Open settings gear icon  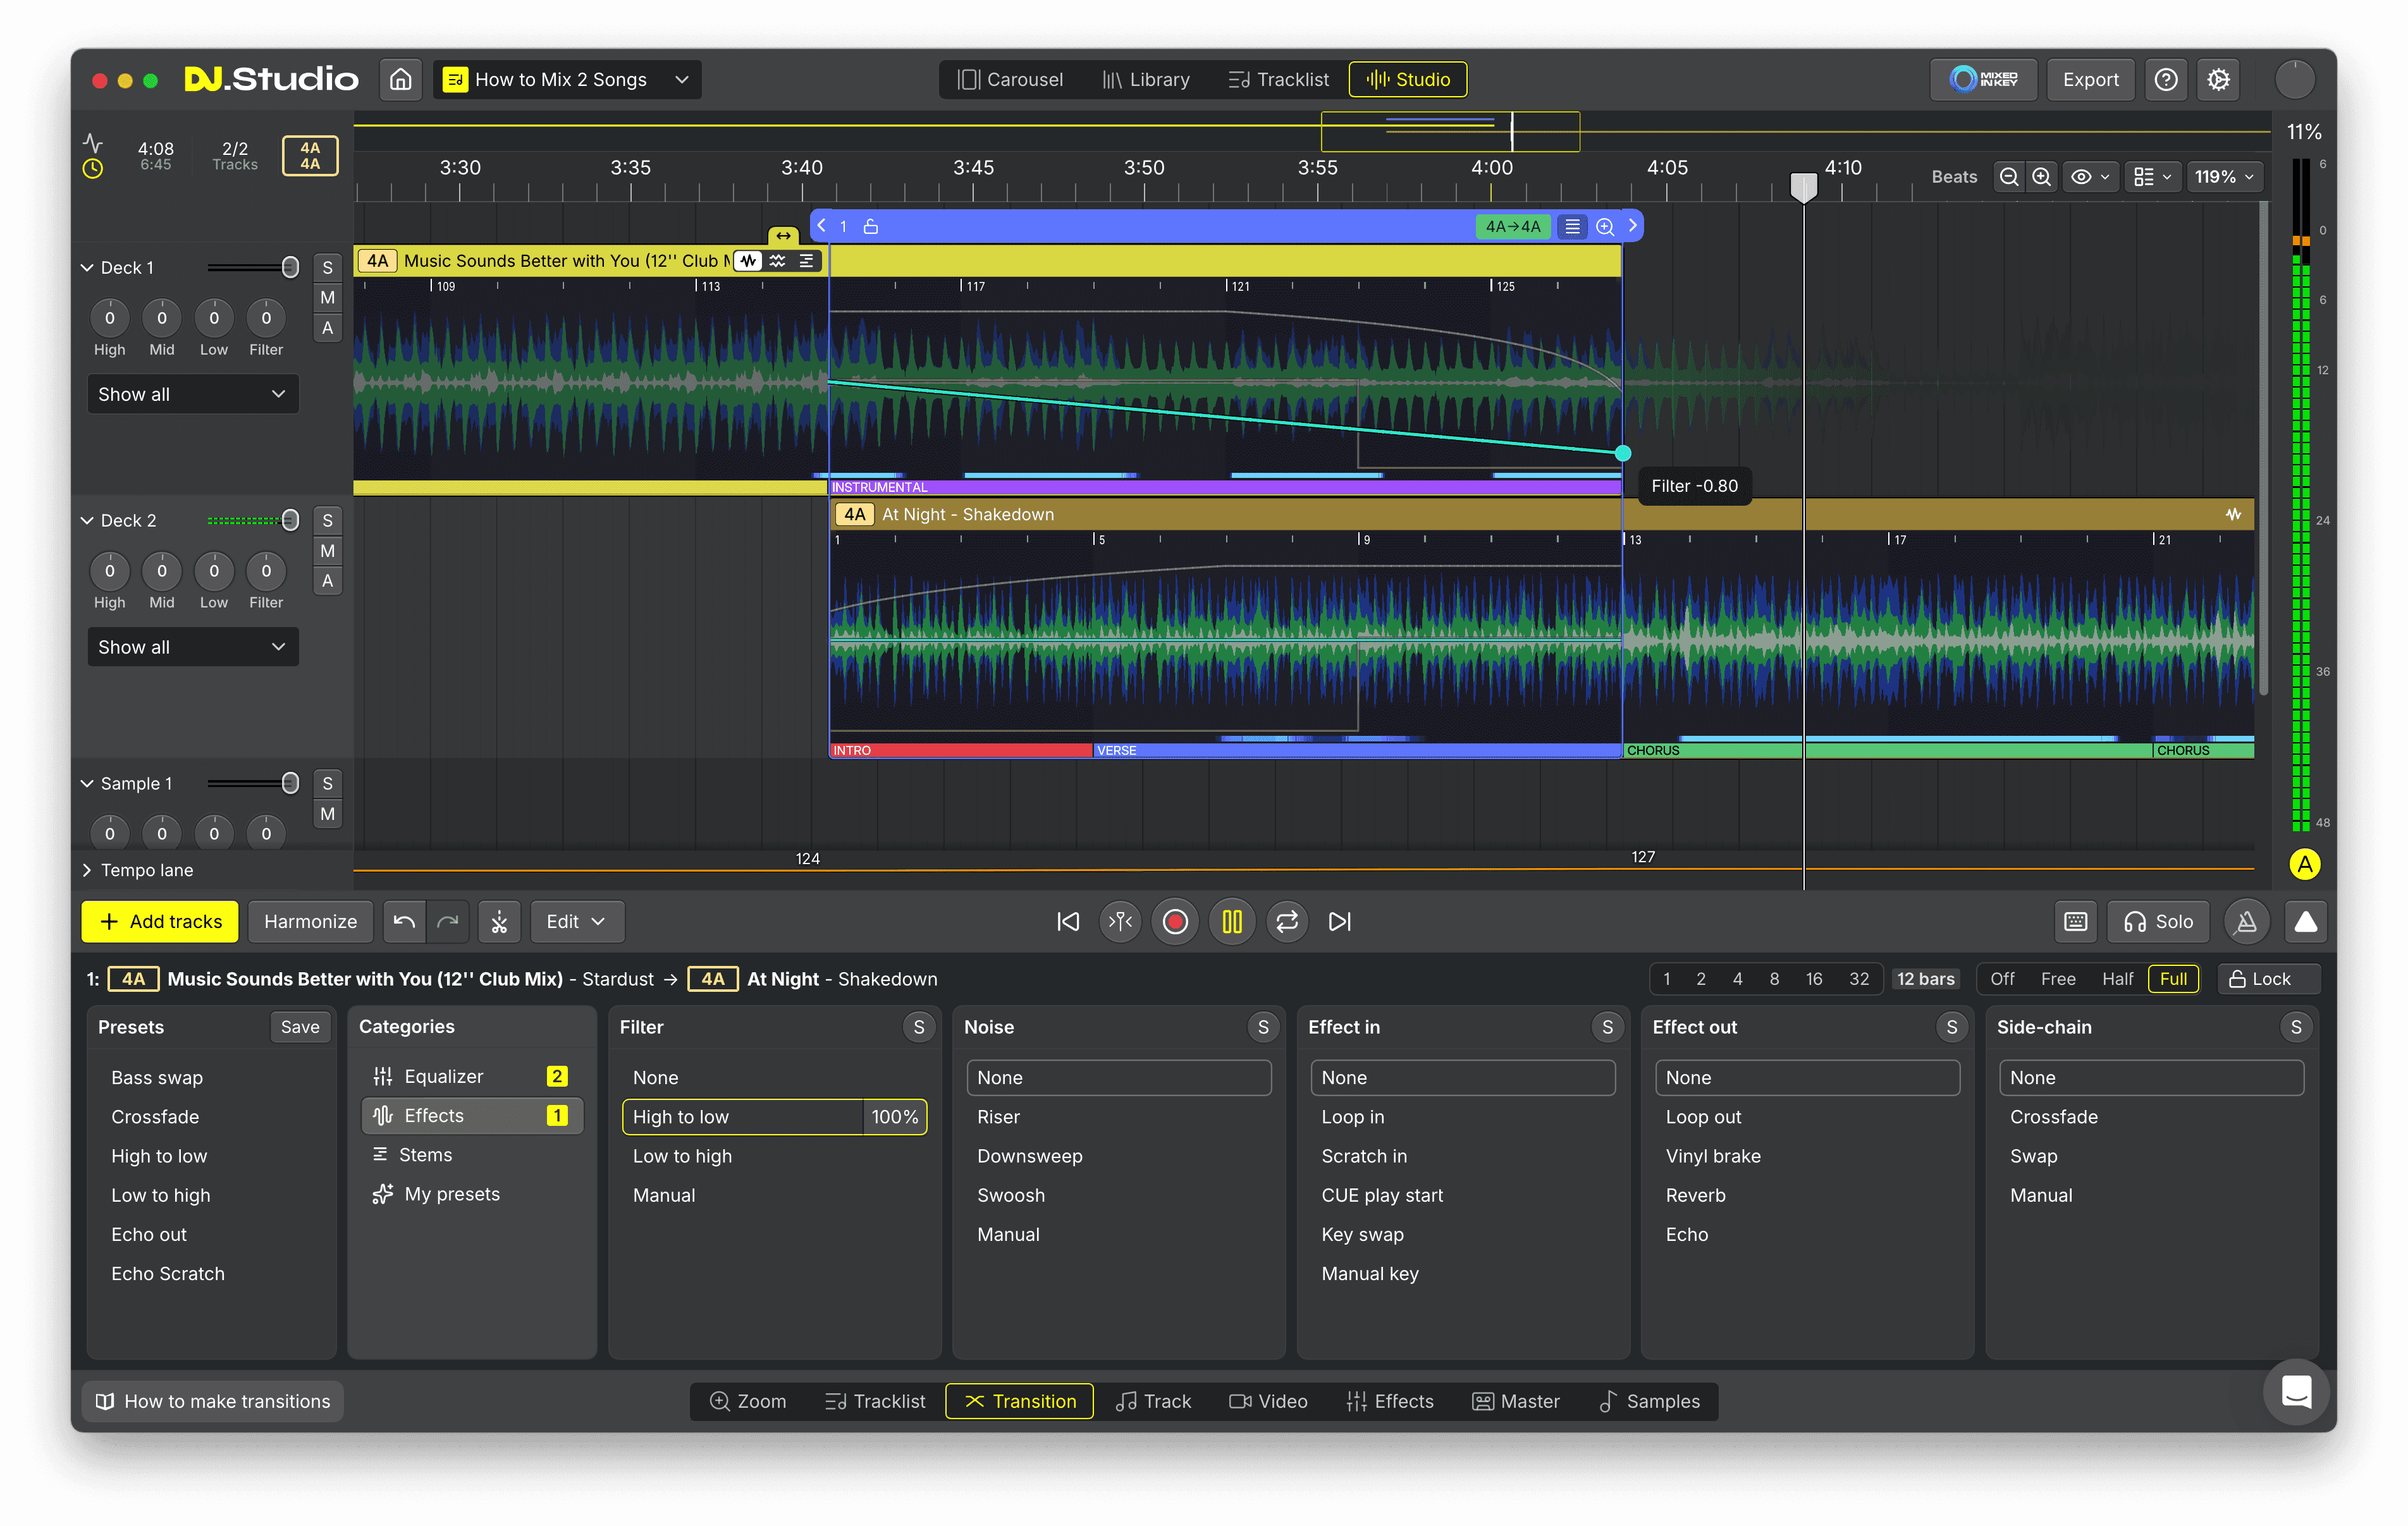tap(2218, 79)
